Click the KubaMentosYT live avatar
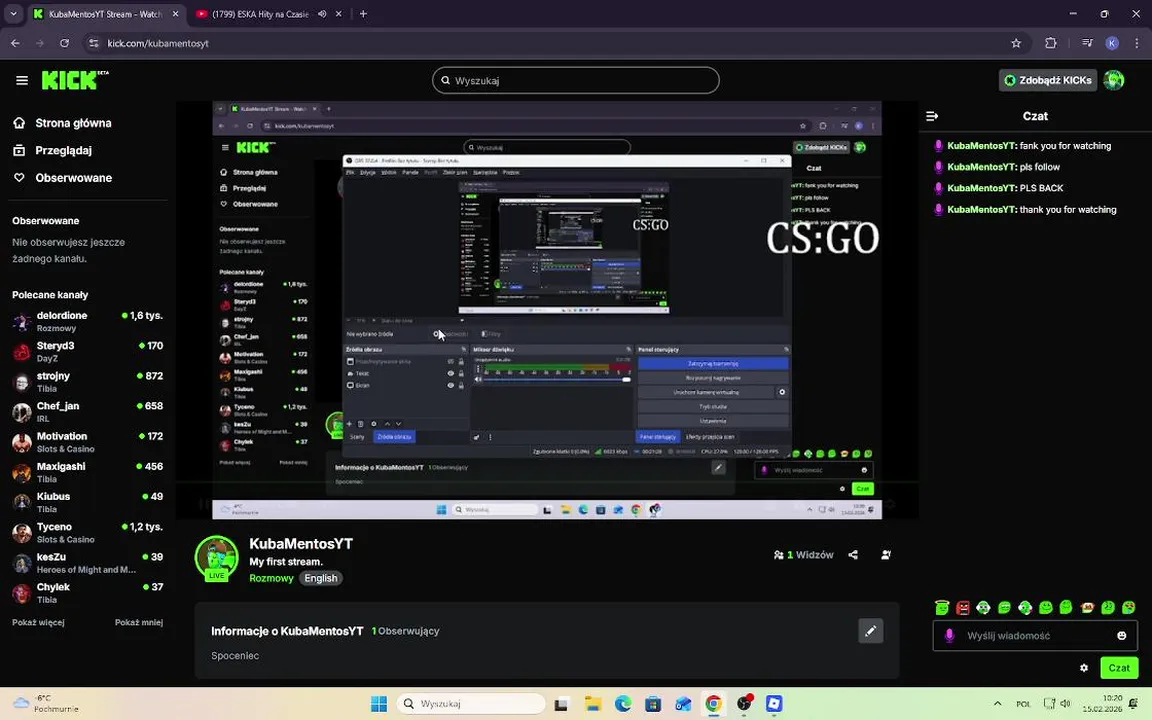The image size is (1152, 720). pos(217,558)
